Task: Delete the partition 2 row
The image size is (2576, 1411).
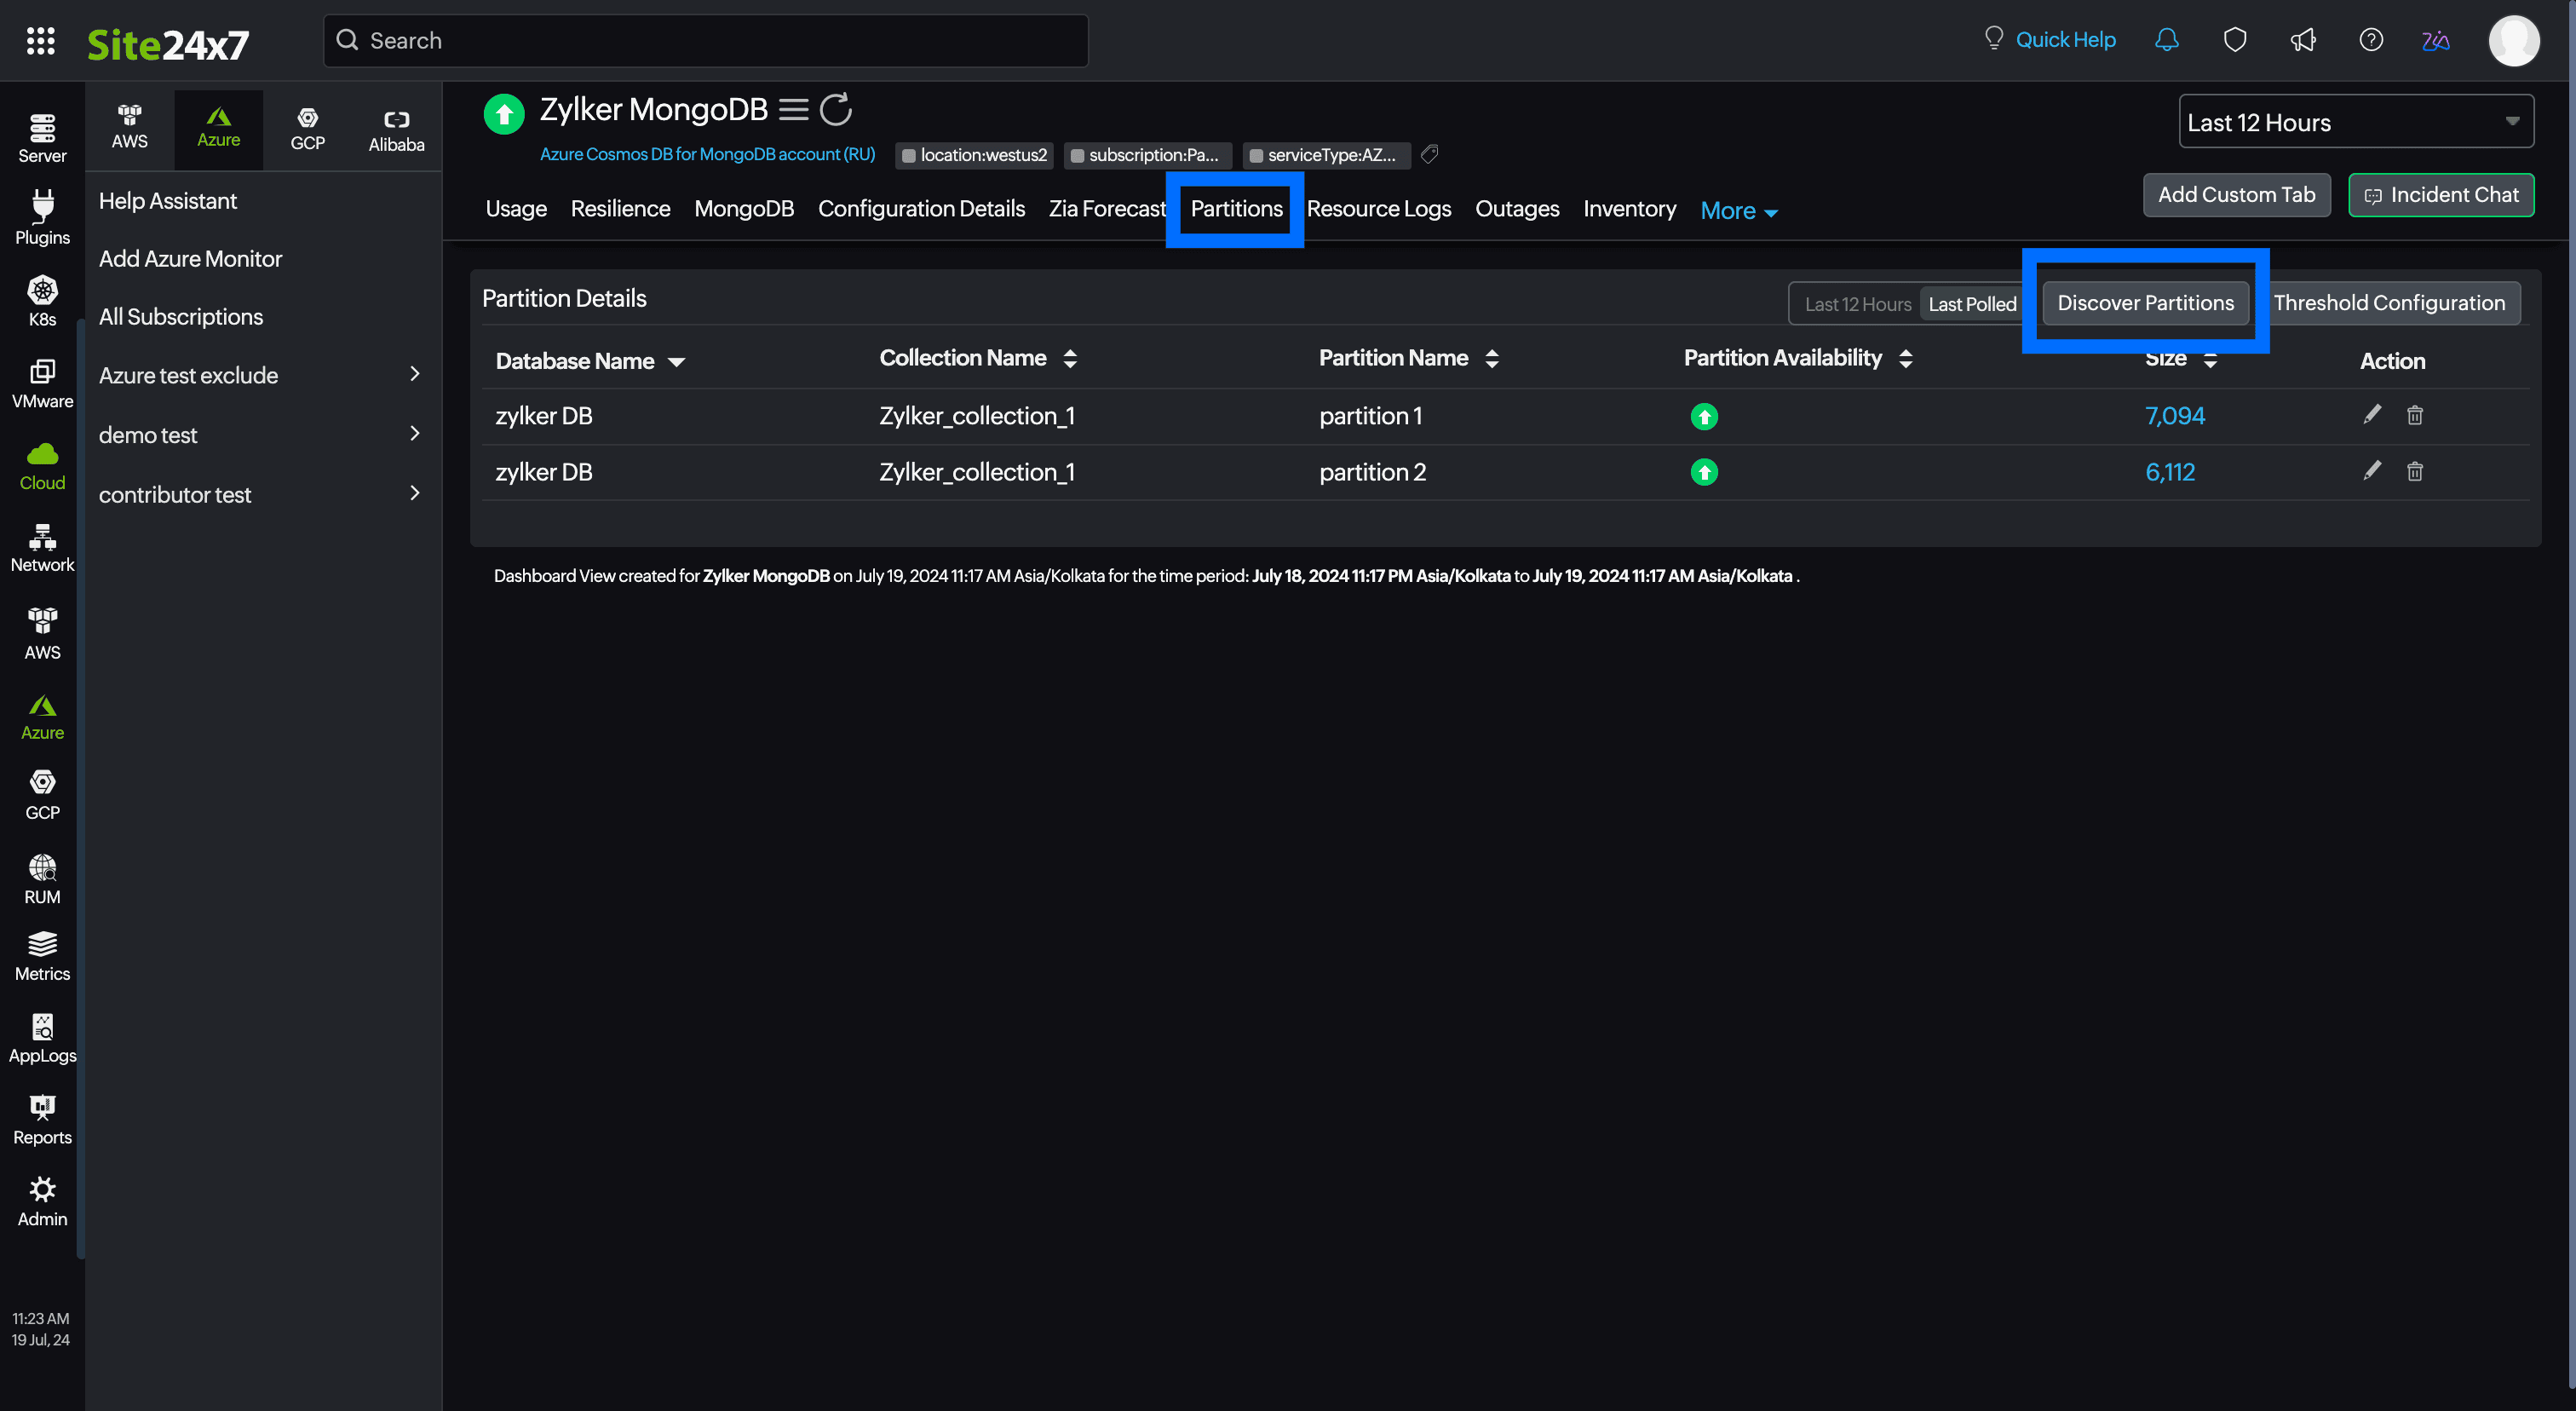Action: click(x=2415, y=471)
